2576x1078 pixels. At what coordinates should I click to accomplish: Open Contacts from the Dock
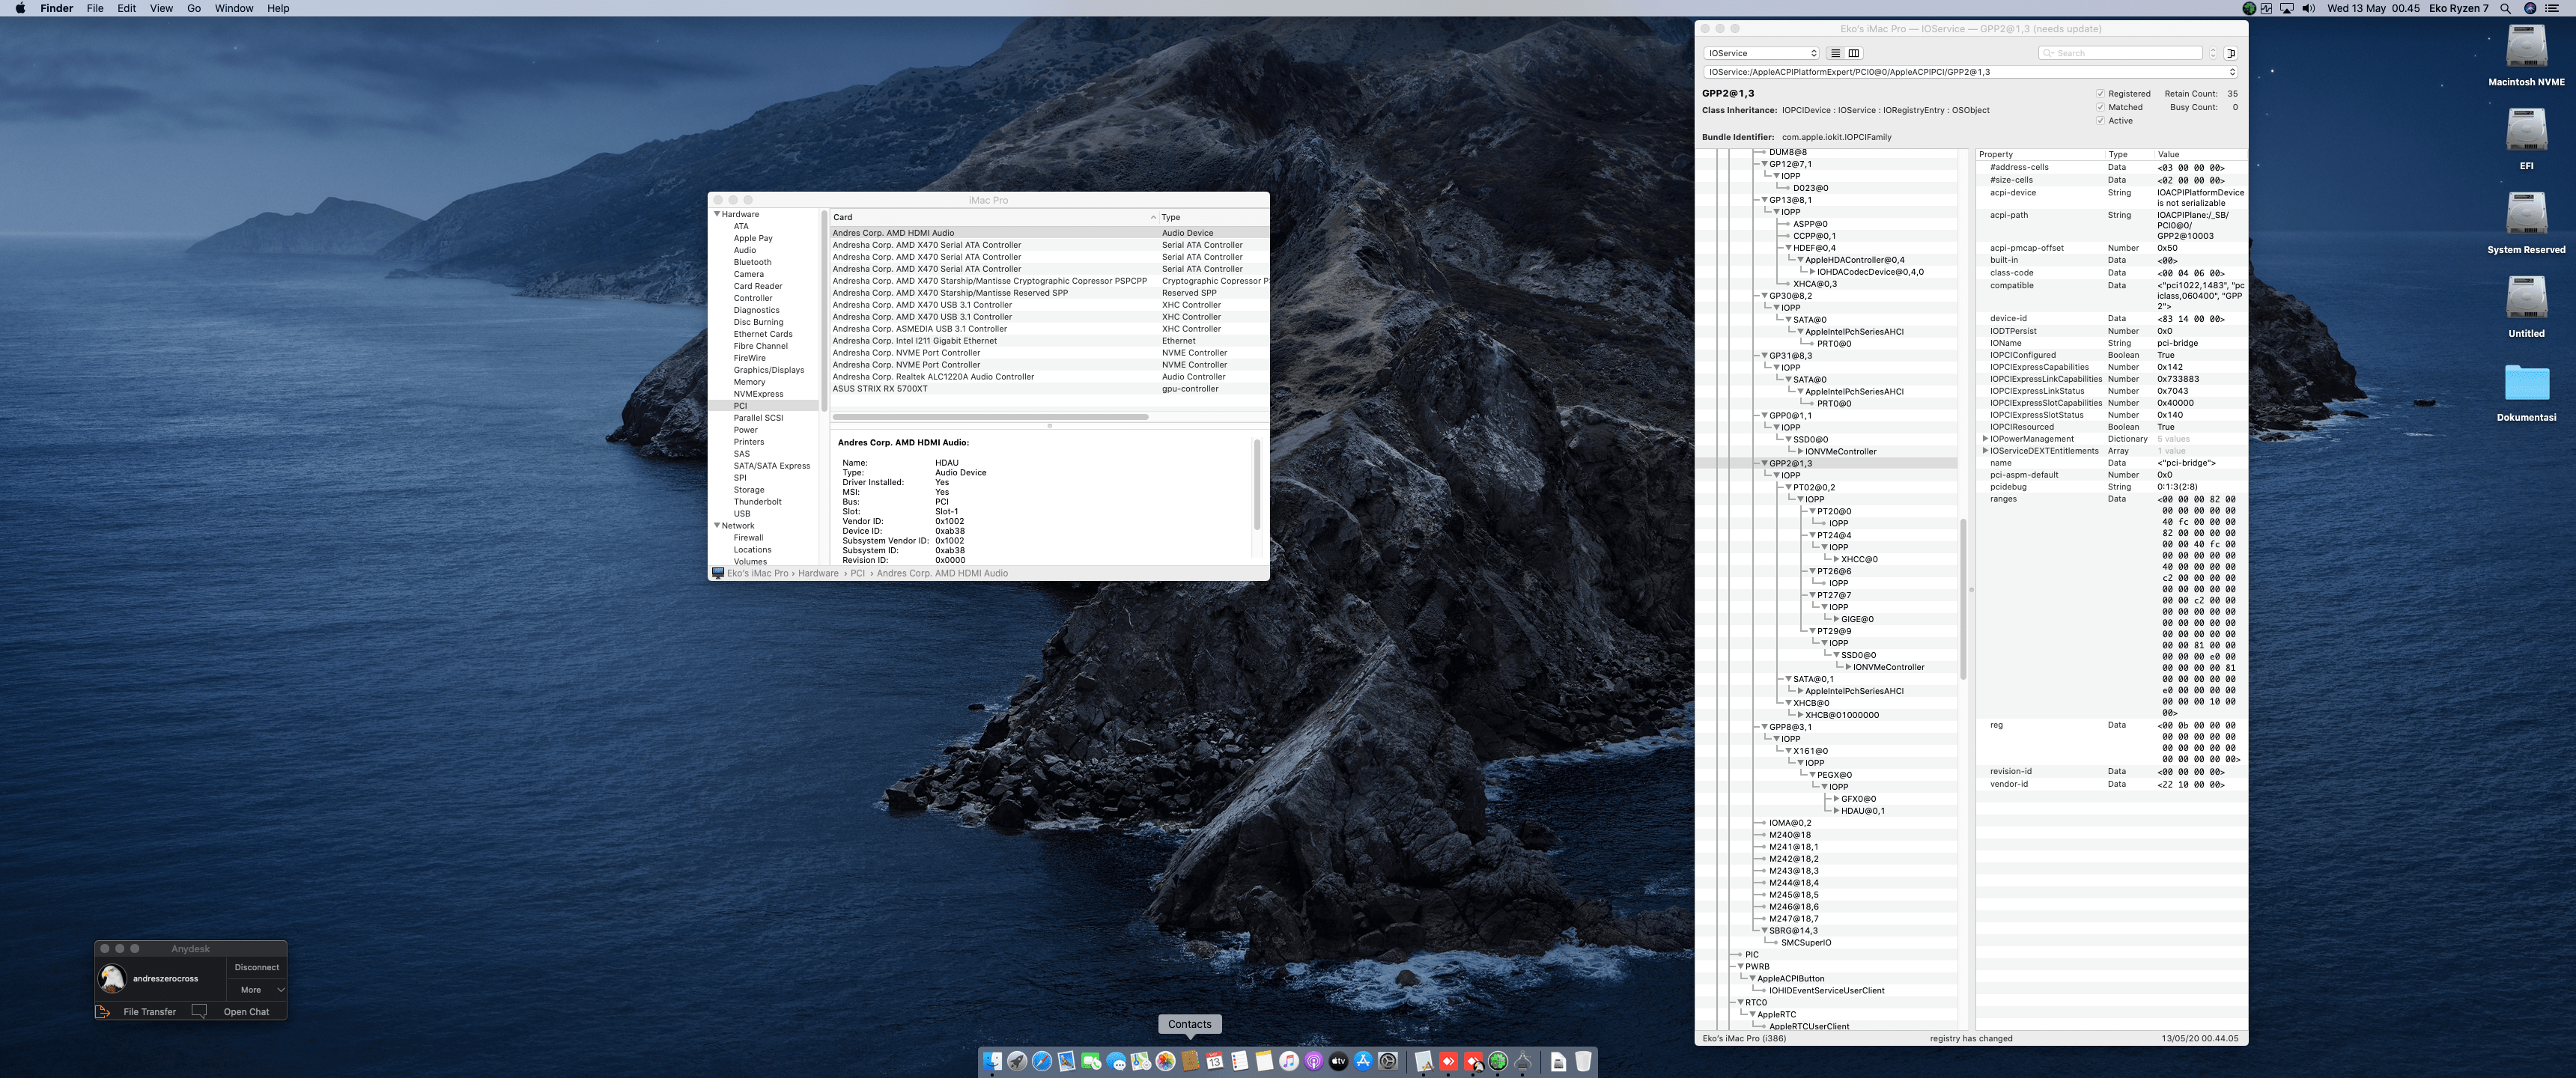(1190, 1061)
